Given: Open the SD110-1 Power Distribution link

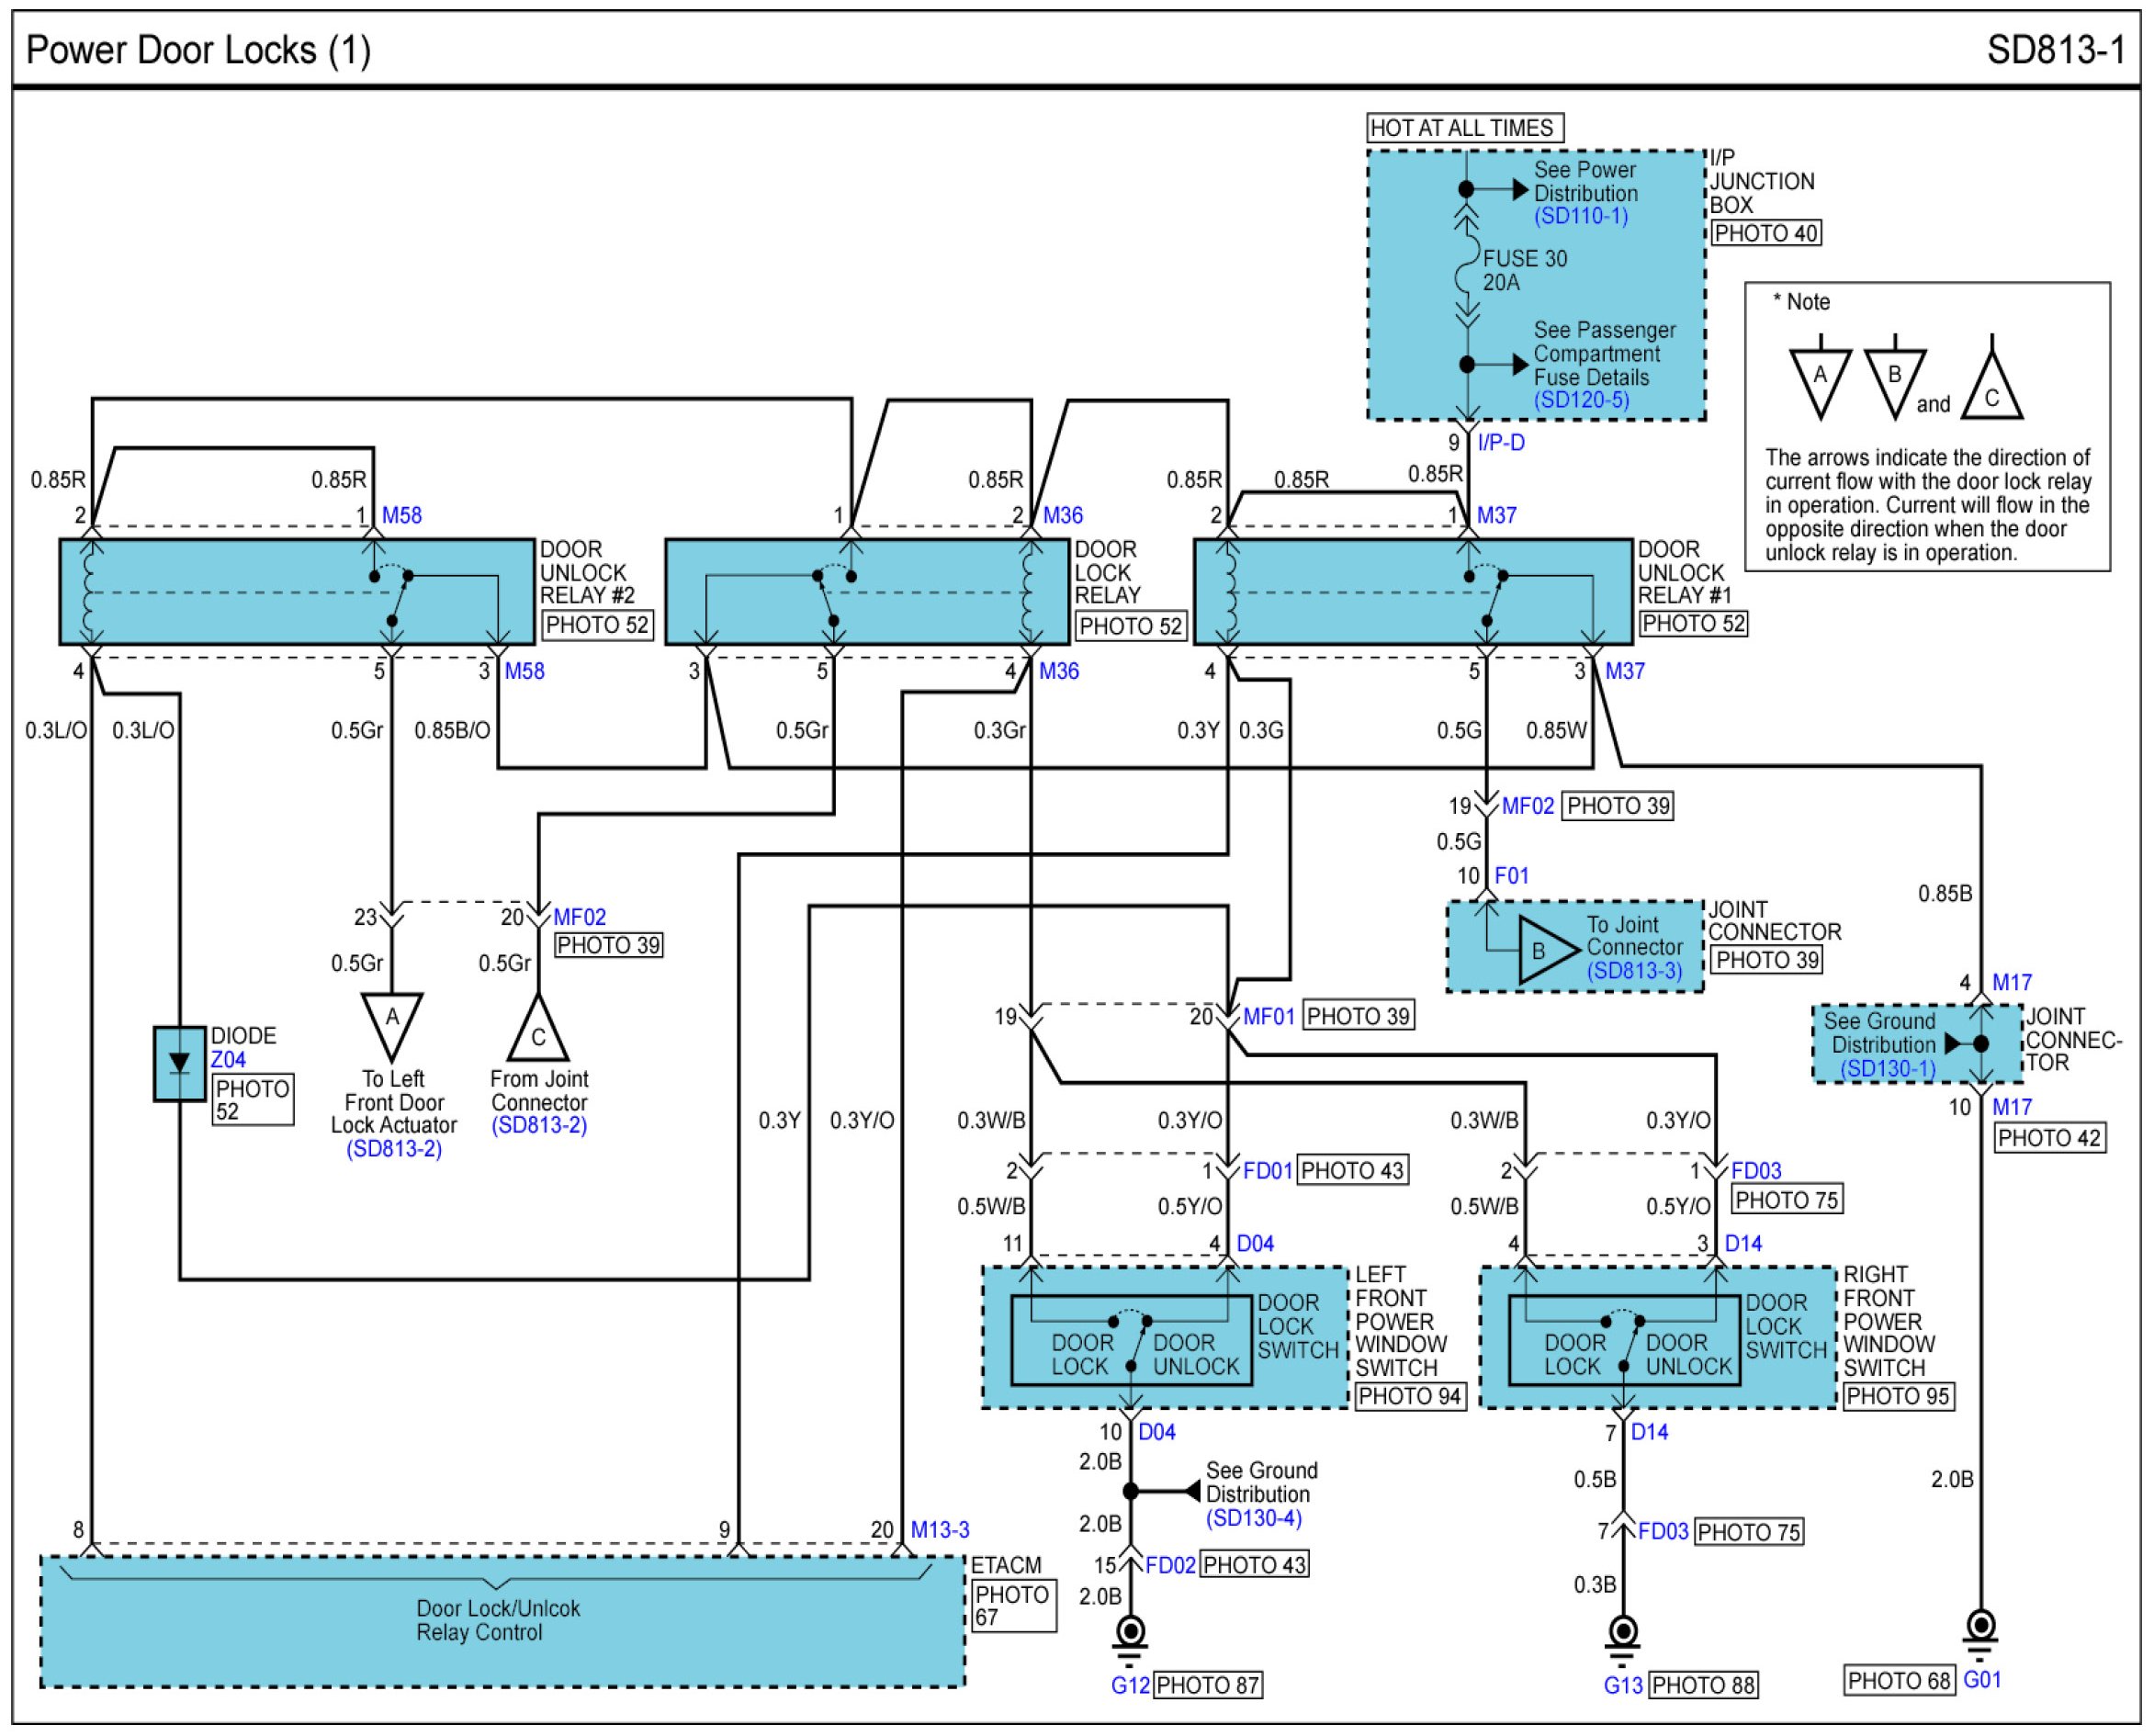Looking at the screenshot, I should pyautogui.click(x=1581, y=216).
